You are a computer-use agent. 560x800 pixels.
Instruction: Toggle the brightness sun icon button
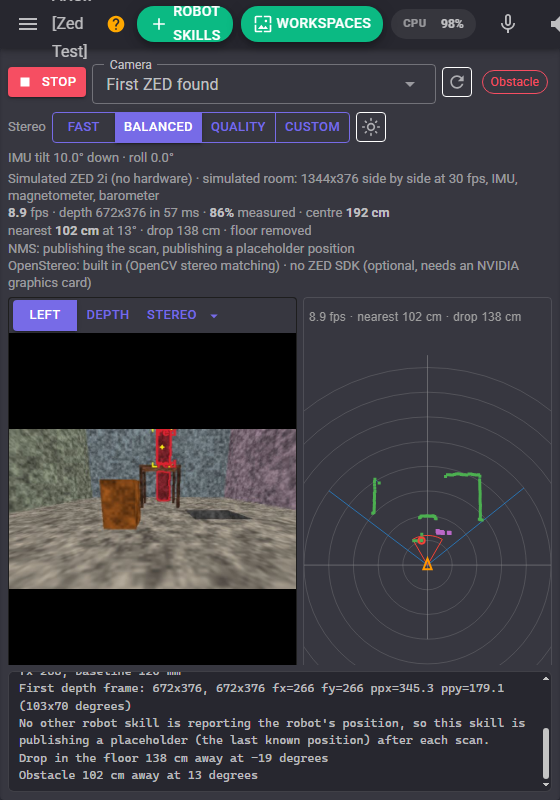[x=371, y=127]
